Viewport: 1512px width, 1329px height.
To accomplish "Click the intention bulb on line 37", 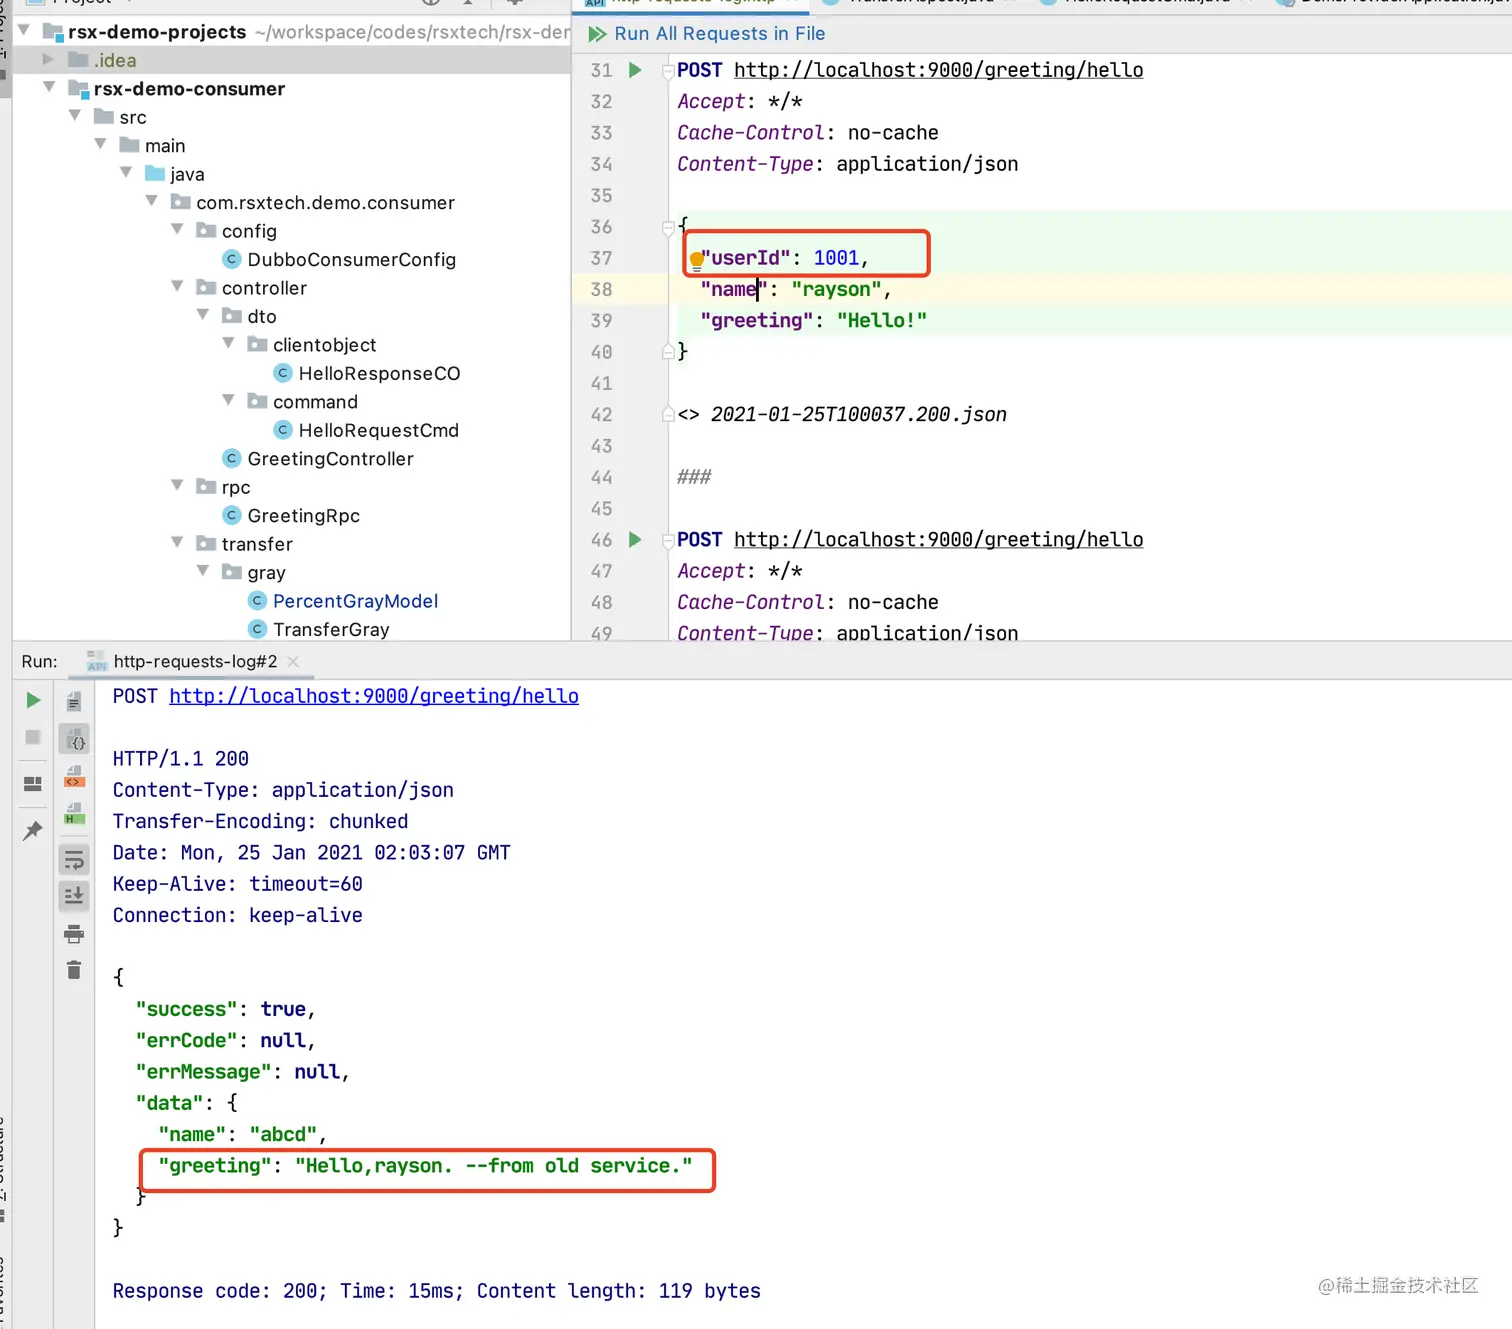I will click(696, 261).
